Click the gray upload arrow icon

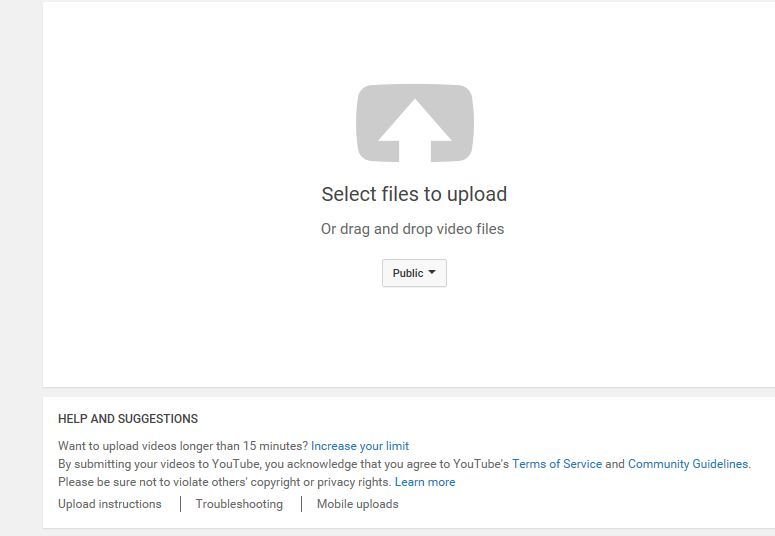(415, 123)
